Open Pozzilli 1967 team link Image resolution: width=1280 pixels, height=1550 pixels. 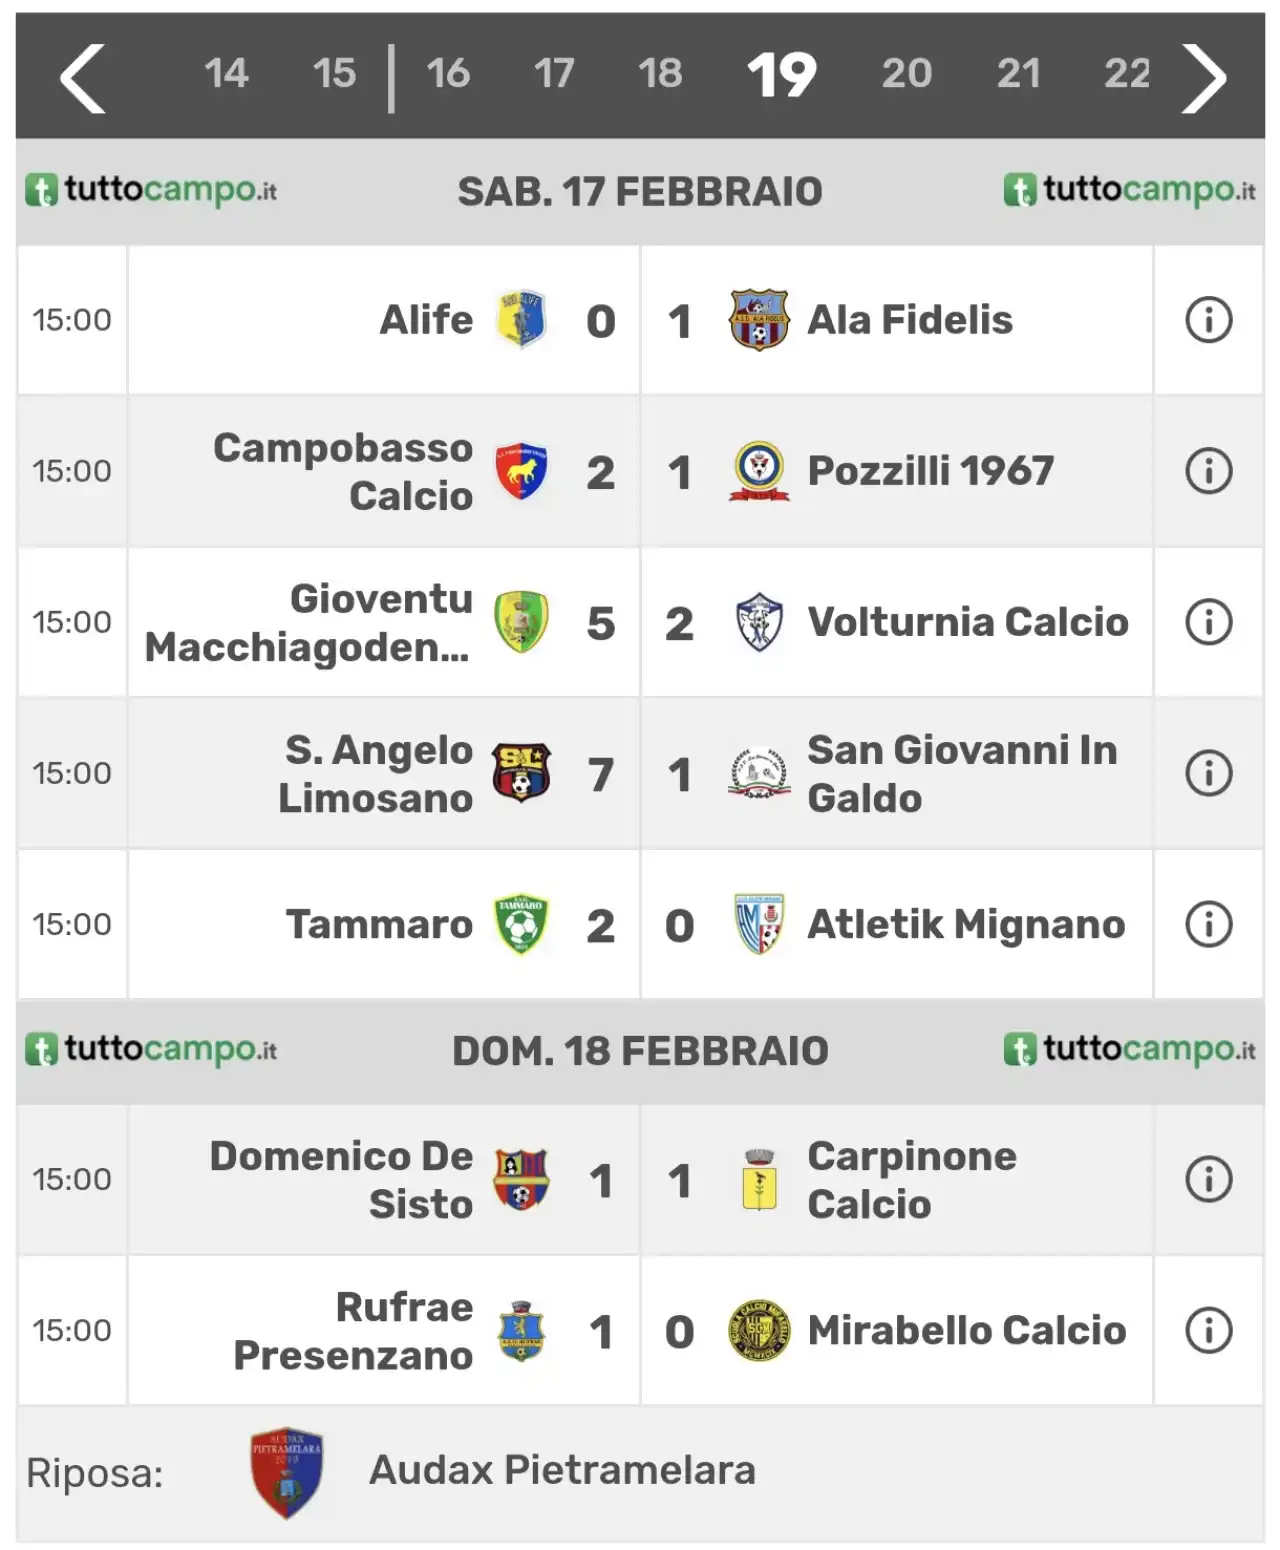click(930, 471)
